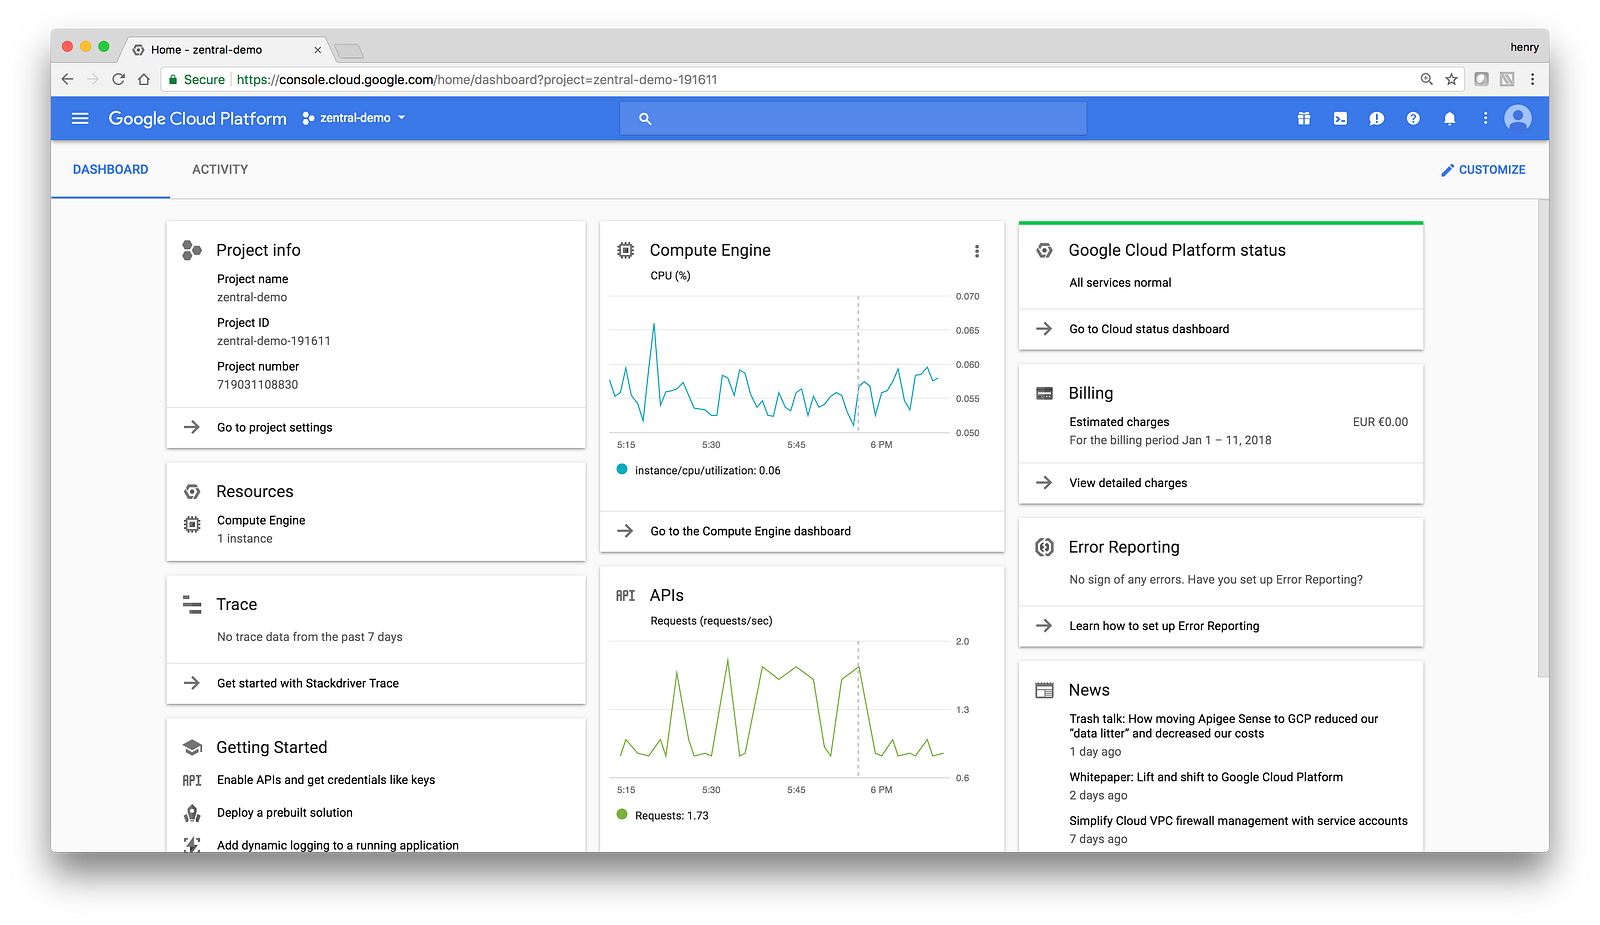Click the send feedback icon
1600x925 pixels.
point(1376,118)
